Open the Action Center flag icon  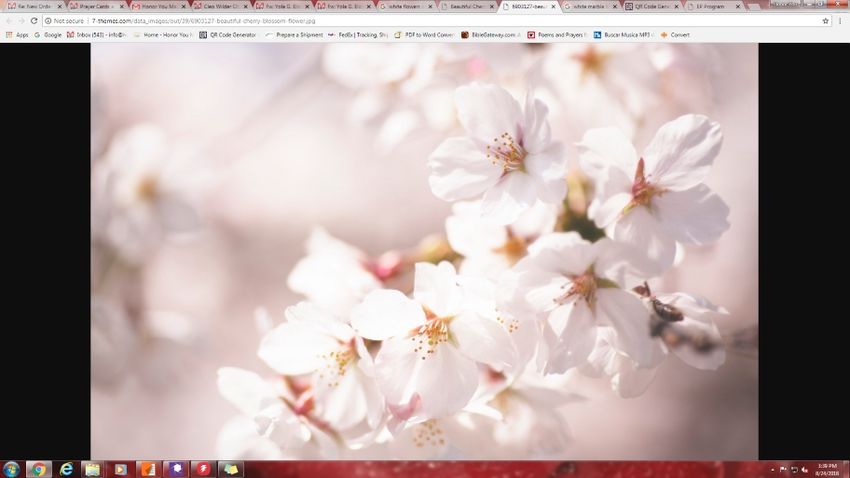coord(783,470)
